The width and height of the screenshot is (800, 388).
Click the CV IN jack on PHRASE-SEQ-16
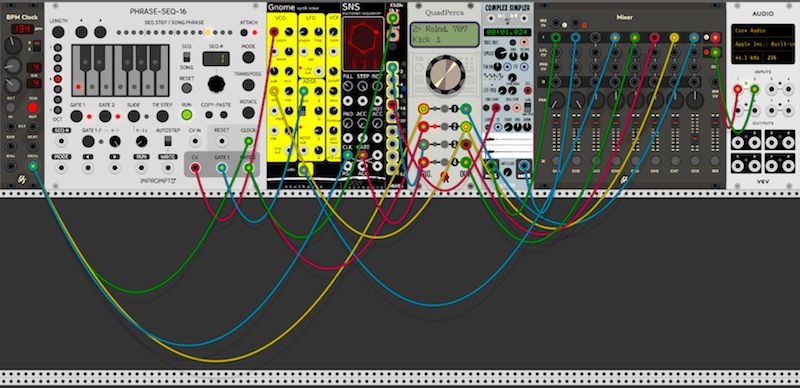pyautogui.click(x=195, y=141)
